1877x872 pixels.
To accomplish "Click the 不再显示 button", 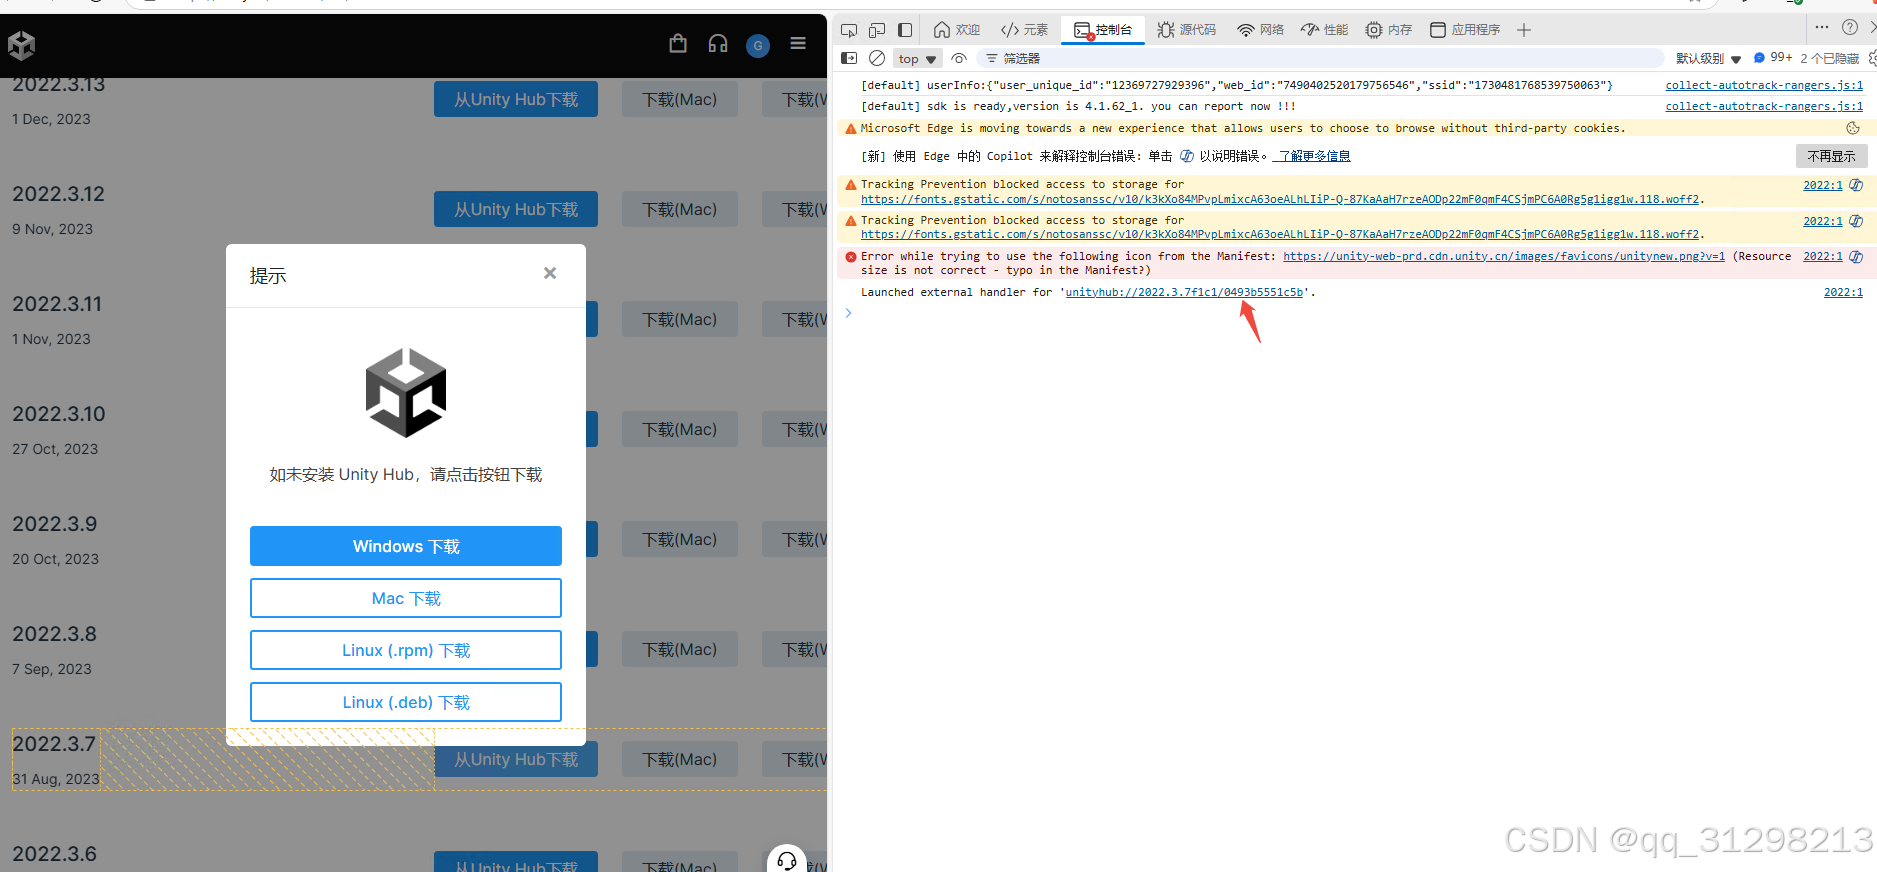I will 1831,156.
